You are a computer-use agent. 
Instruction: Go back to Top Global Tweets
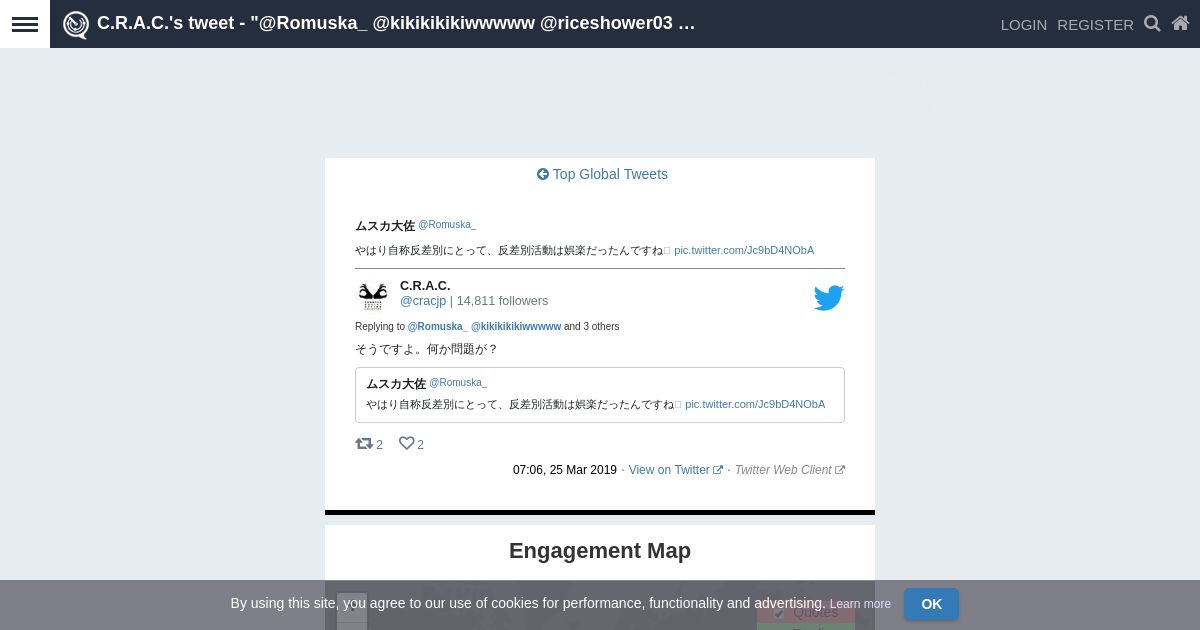602,174
